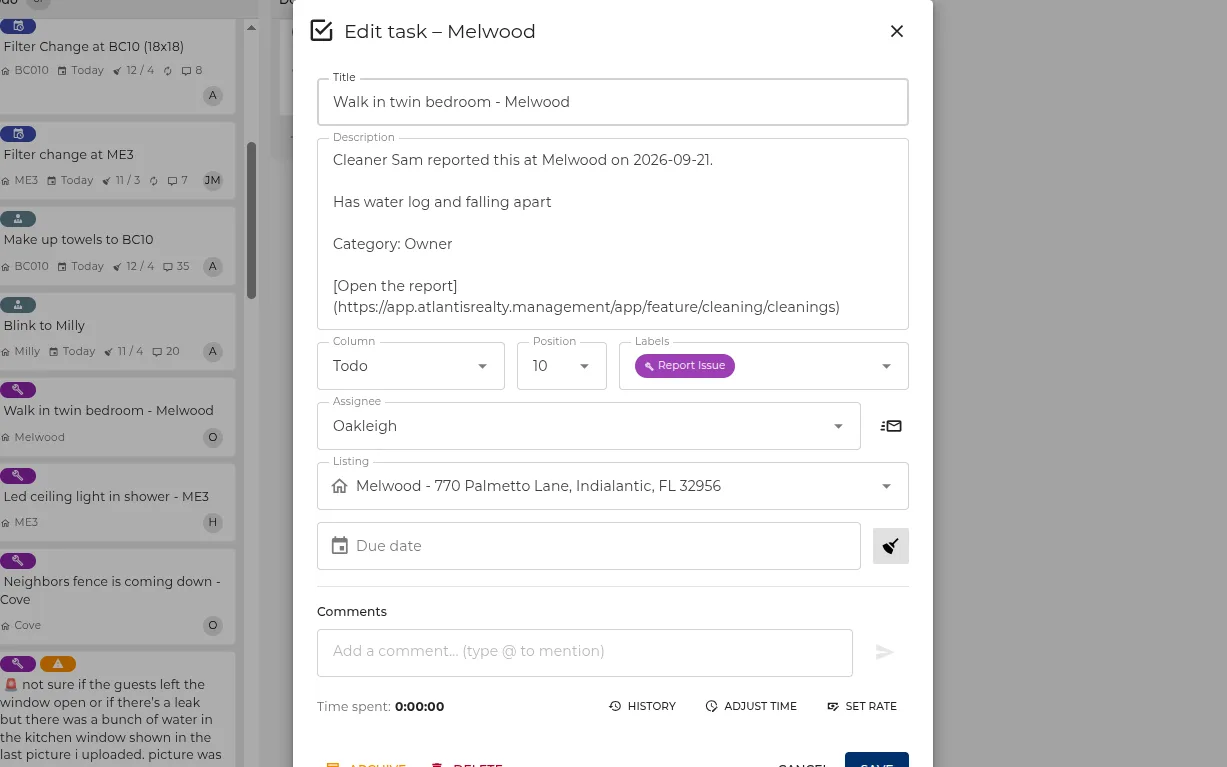Click the Due date field
The height and width of the screenshot is (767, 1227).
click(x=589, y=546)
